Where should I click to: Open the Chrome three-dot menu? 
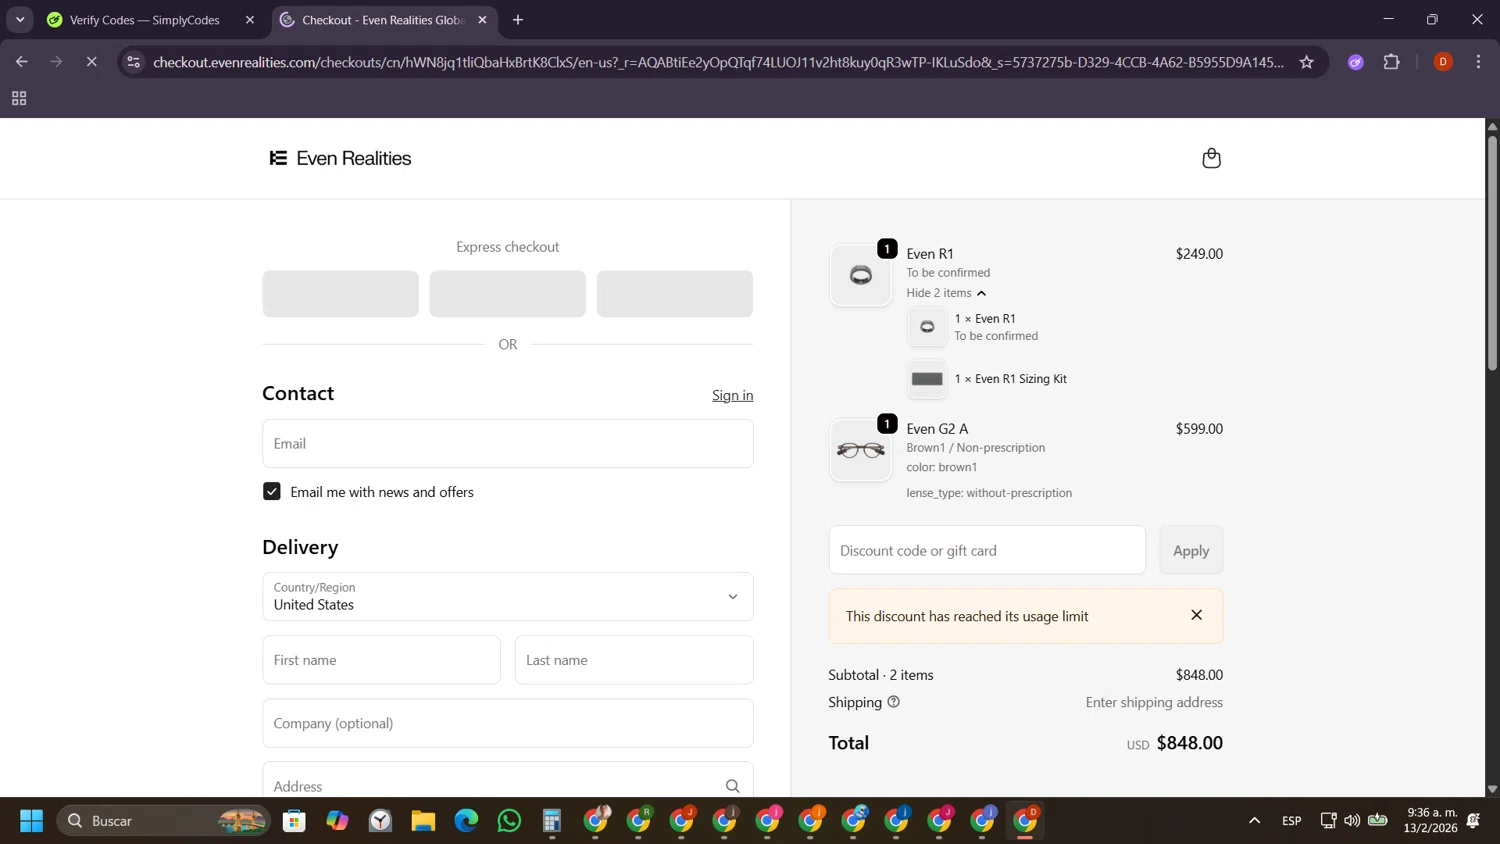tap(1478, 62)
